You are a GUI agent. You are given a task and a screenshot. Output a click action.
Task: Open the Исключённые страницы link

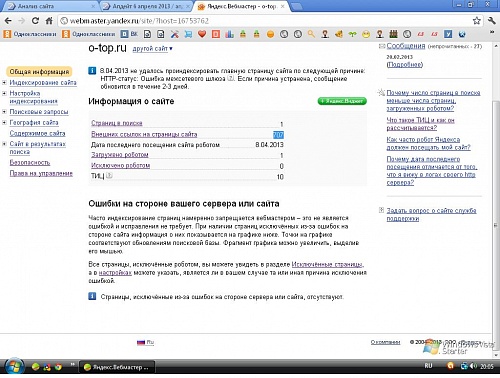pyautogui.click(x=327, y=264)
